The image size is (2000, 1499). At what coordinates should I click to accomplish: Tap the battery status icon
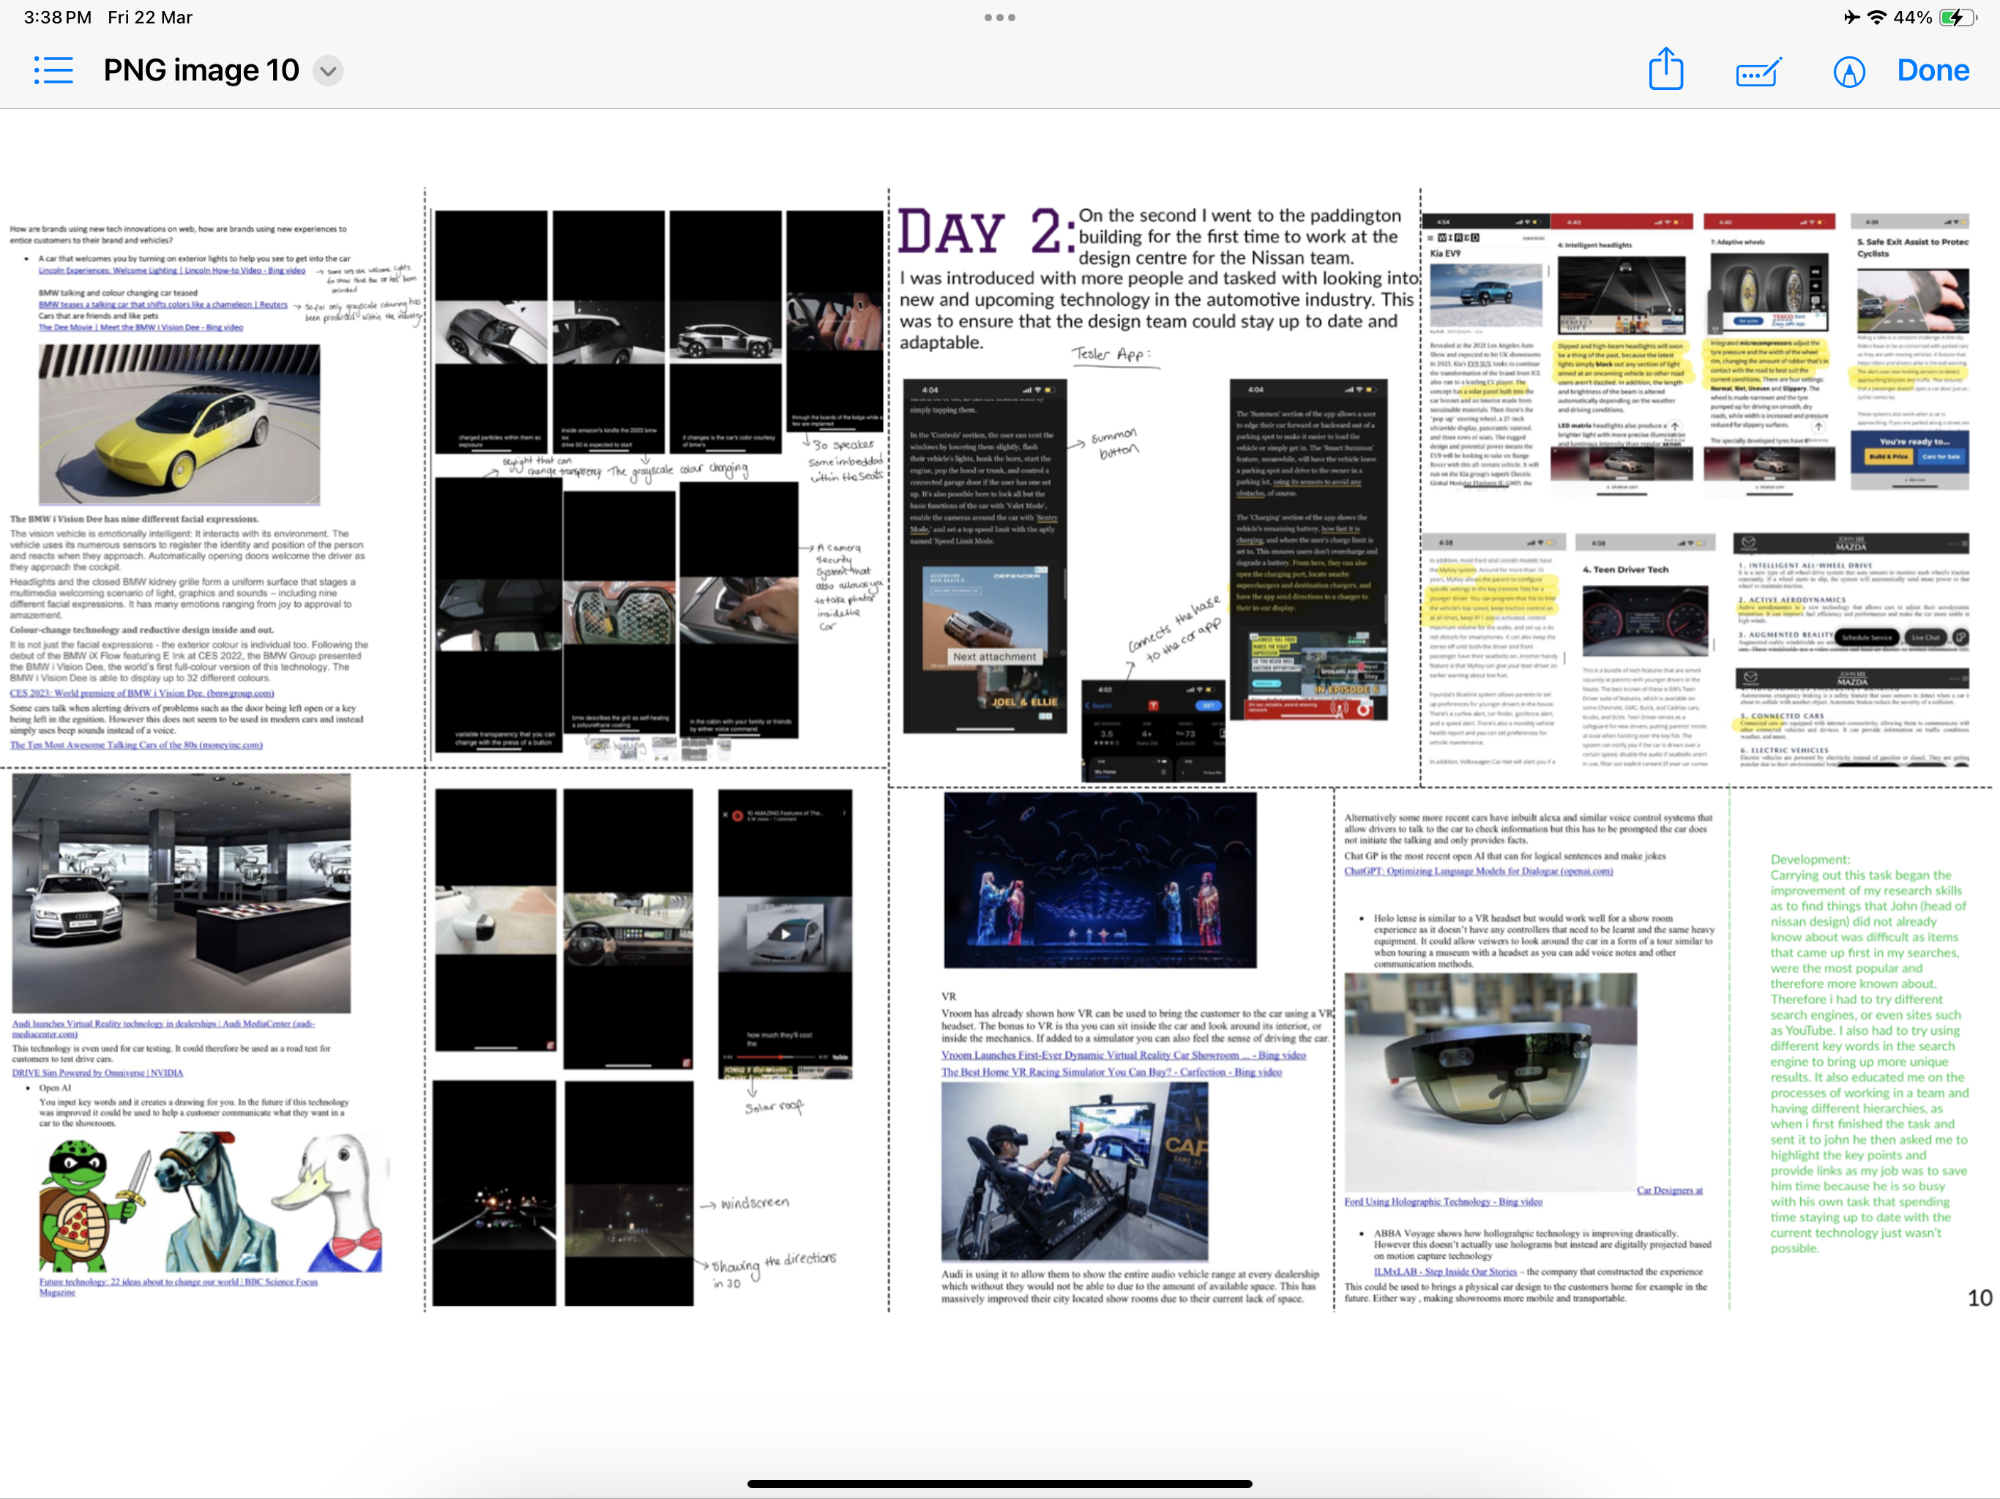[1957, 17]
